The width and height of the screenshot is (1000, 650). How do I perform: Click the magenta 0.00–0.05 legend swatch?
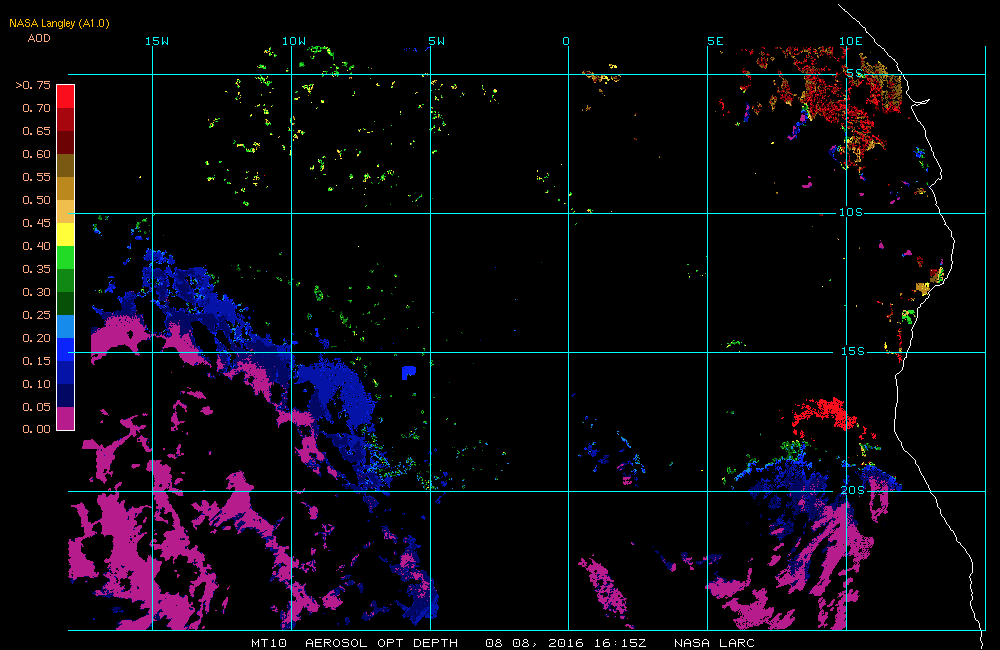[66, 418]
